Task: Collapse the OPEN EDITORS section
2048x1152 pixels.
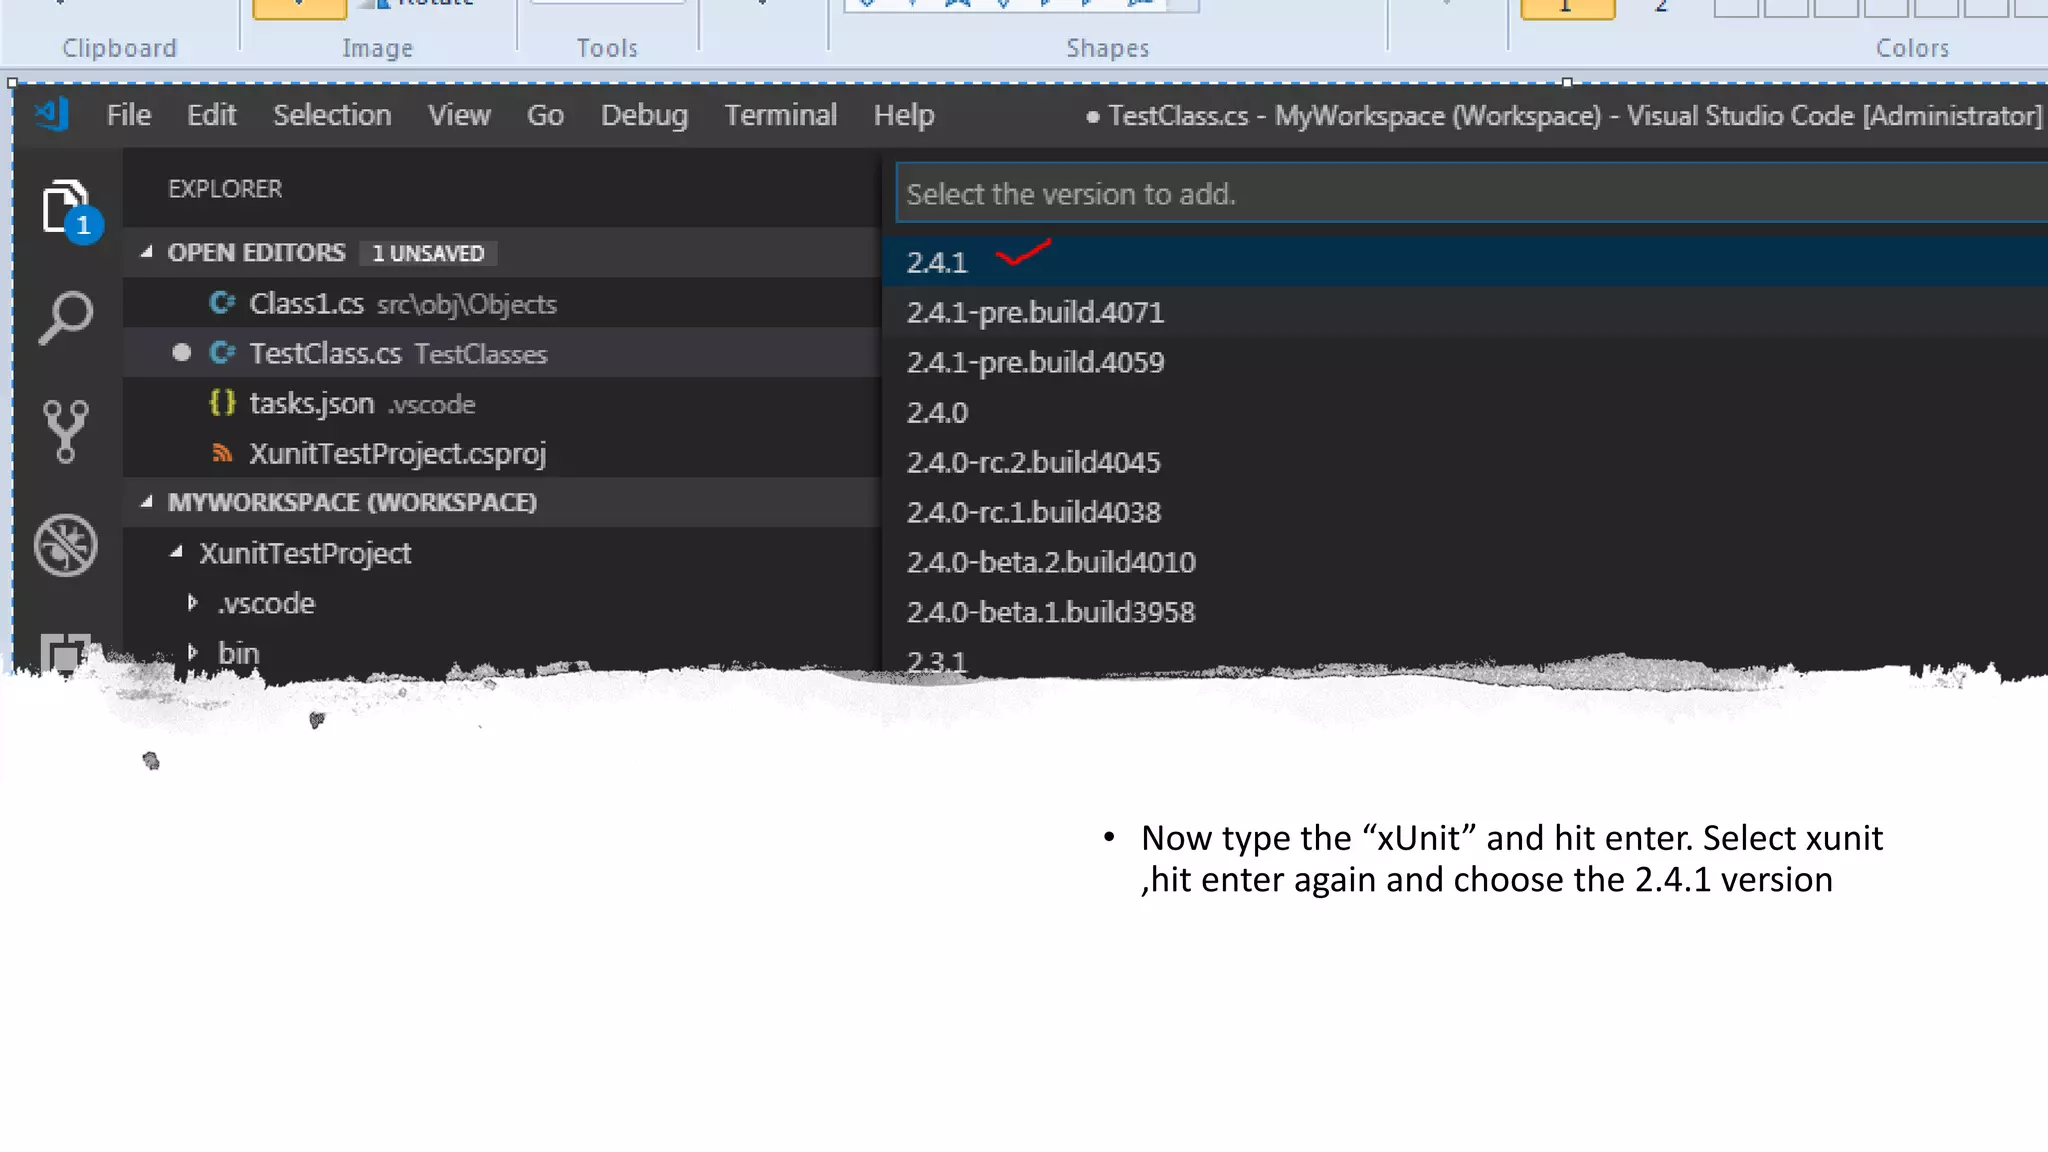Action: 147,252
